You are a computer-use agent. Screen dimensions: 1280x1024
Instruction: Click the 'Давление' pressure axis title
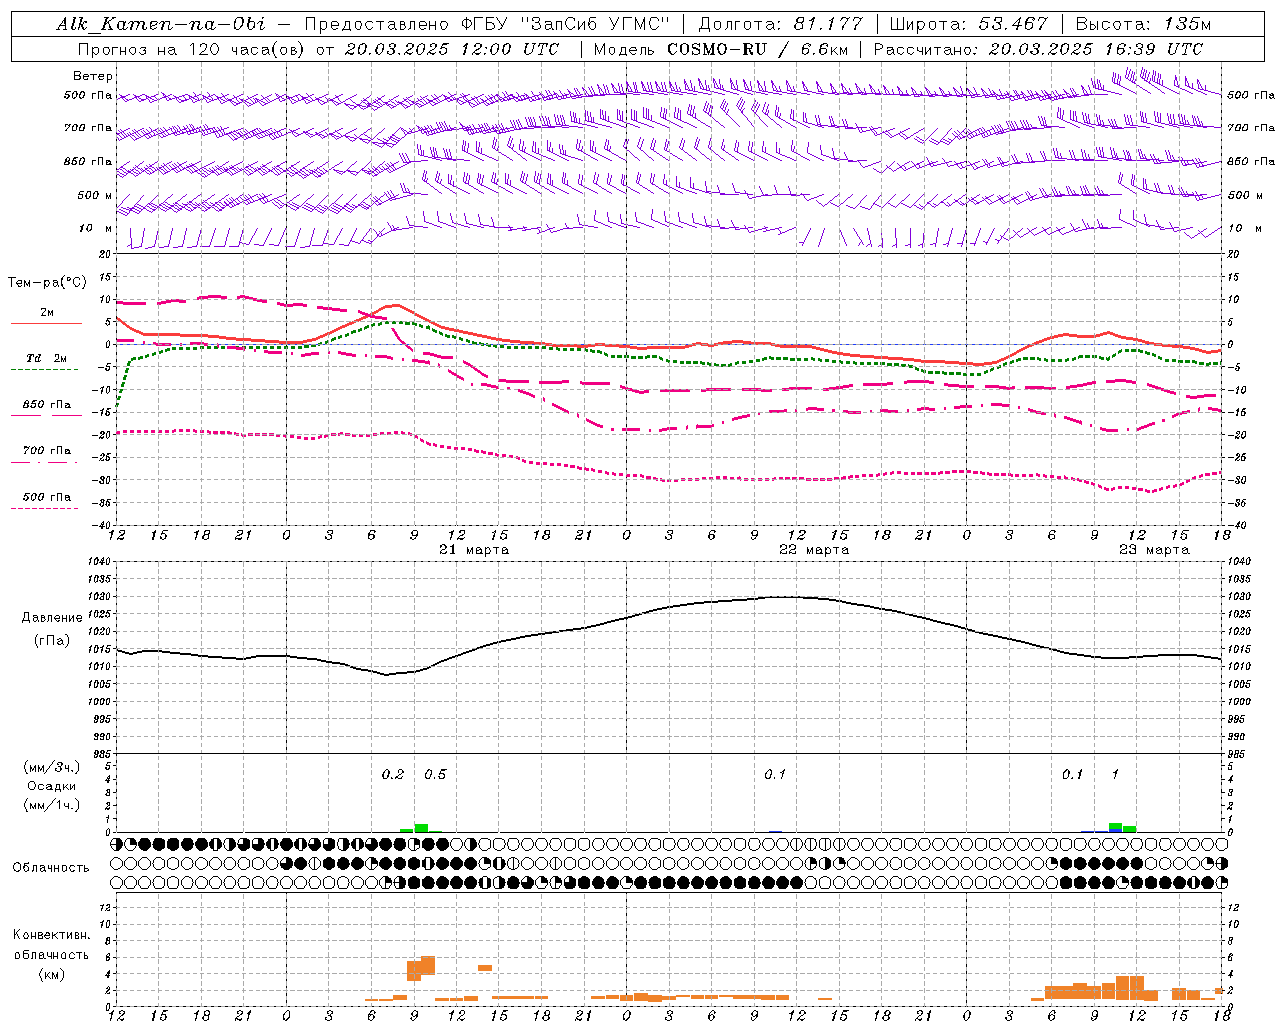(52, 618)
